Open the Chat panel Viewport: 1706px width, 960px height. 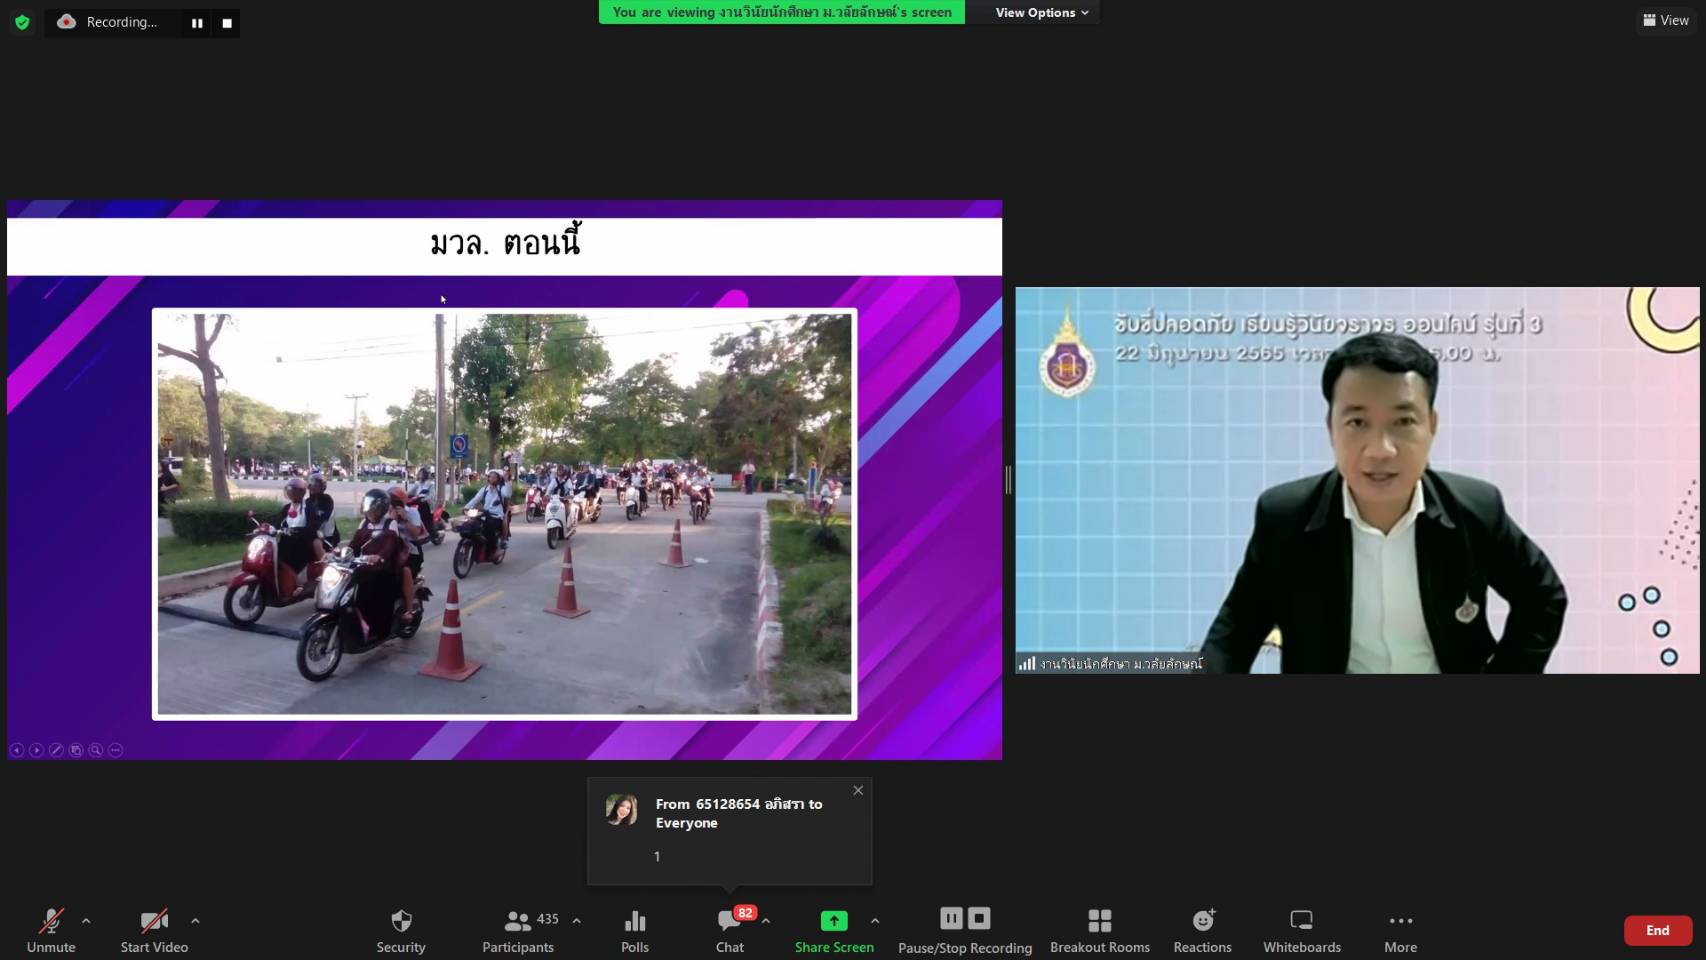point(730,930)
